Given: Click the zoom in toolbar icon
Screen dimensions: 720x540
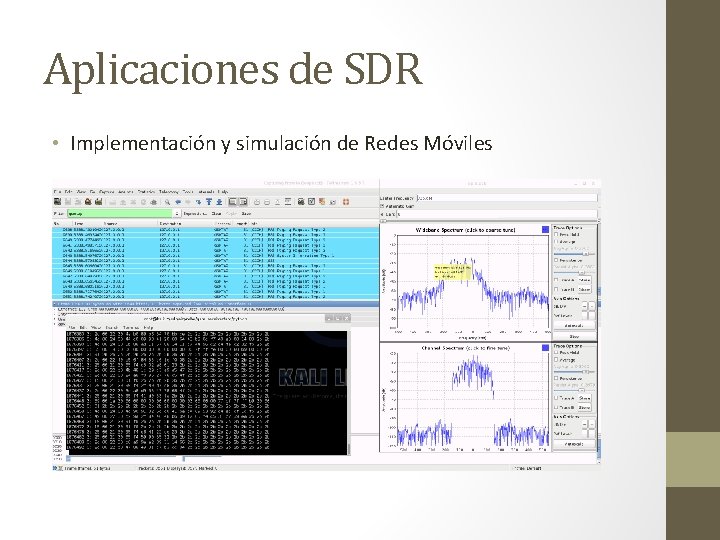Looking at the screenshot, I should [x=257, y=202].
